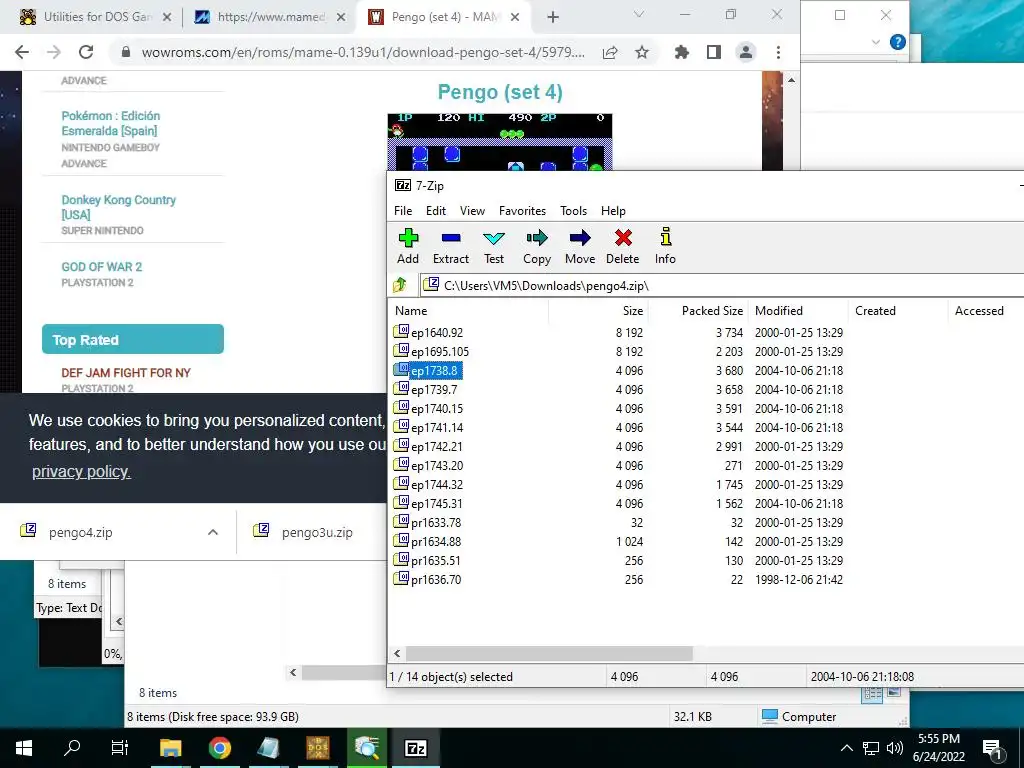Click the wowroms.com URL in the address bar
Screen dimensions: 1024x768
click(x=362, y=52)
